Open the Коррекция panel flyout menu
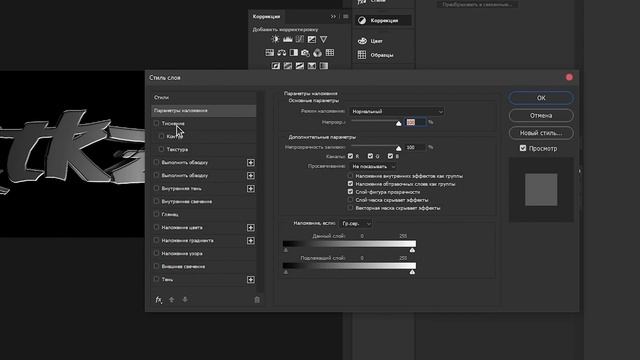Image resolution: width=640 pixels, height=360 pixels. [346, 16]
